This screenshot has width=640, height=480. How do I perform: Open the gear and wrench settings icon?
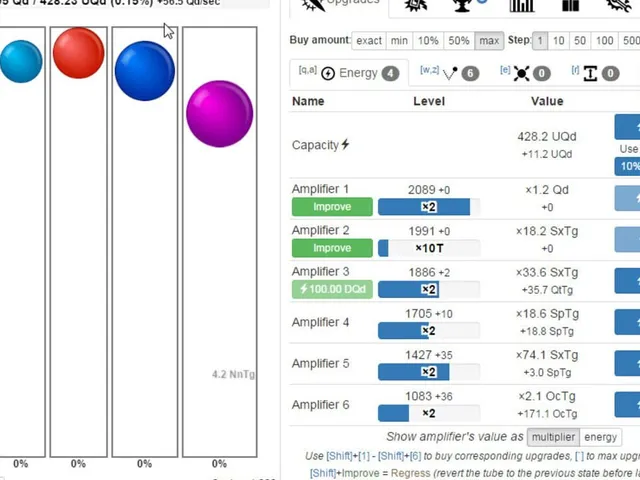pos(619,5)
